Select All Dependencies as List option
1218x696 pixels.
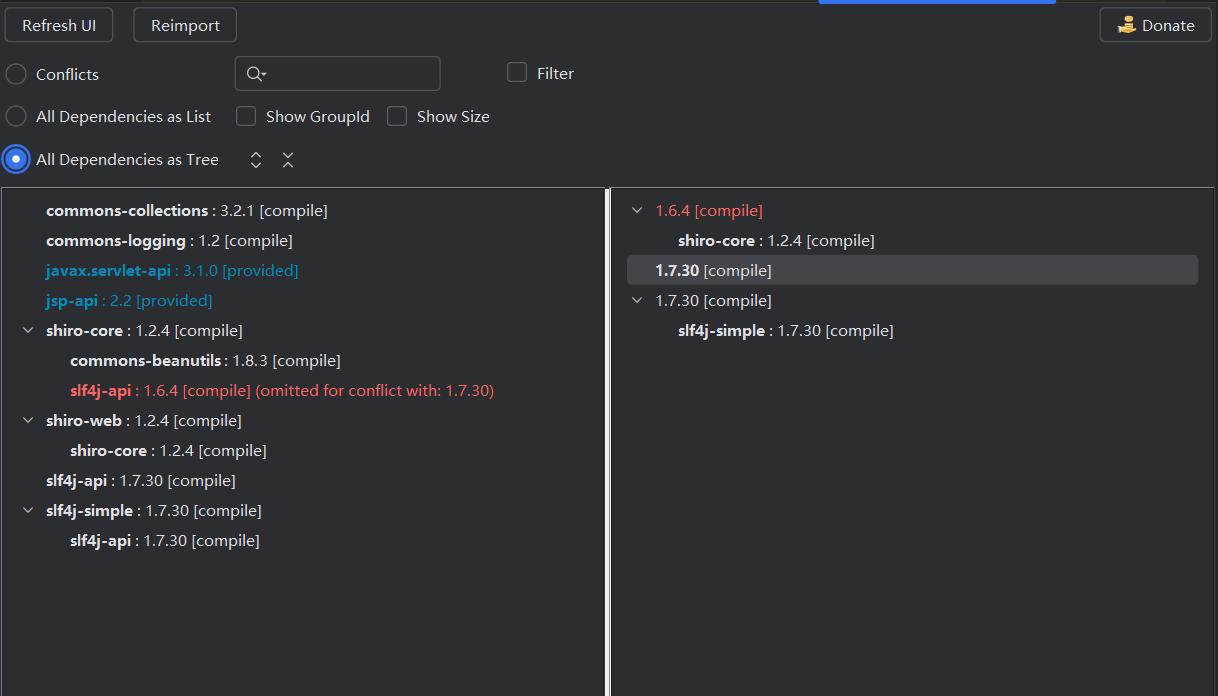point(16,117)
